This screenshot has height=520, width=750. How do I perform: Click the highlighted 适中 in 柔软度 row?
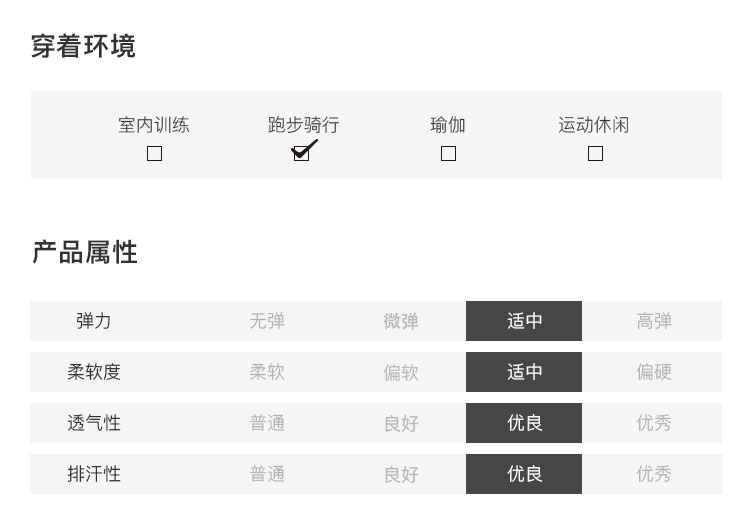[524, 372]
